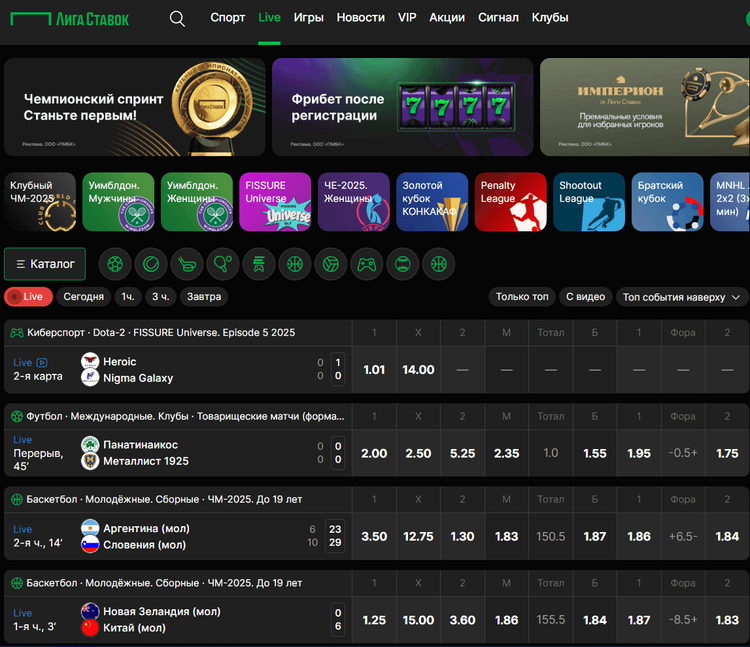
Task: Select the baseball sport icon
Action: point(403,265)
